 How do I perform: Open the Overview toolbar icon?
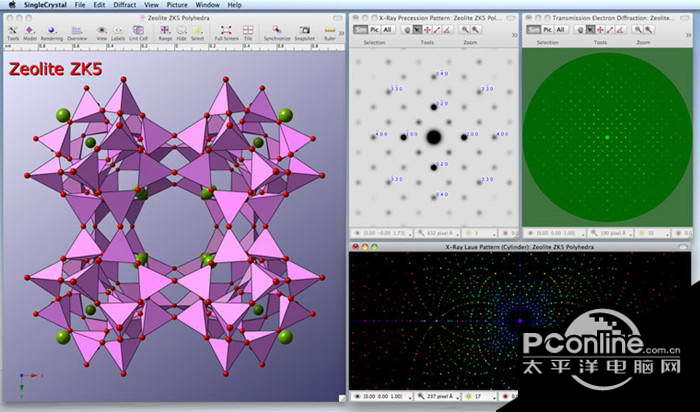[78, 32]
